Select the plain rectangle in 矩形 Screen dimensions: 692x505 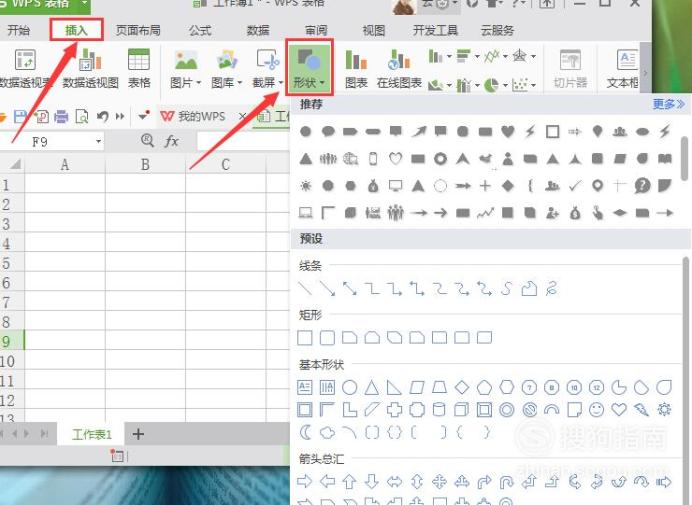coord(305,338)
